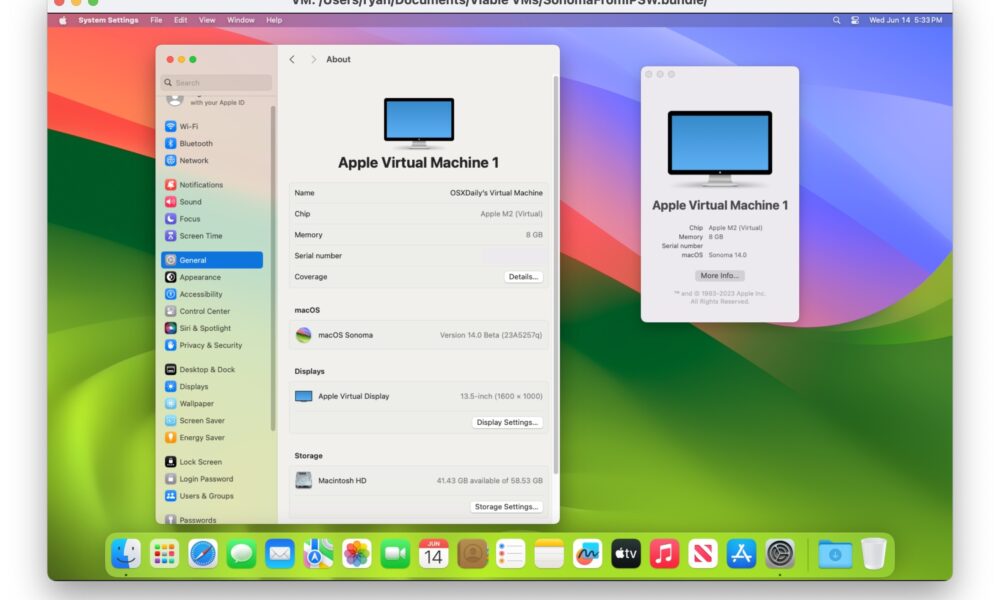This screenshot has height=600, width=1000.
Task: Open the View menu
Action: point(207,20)
